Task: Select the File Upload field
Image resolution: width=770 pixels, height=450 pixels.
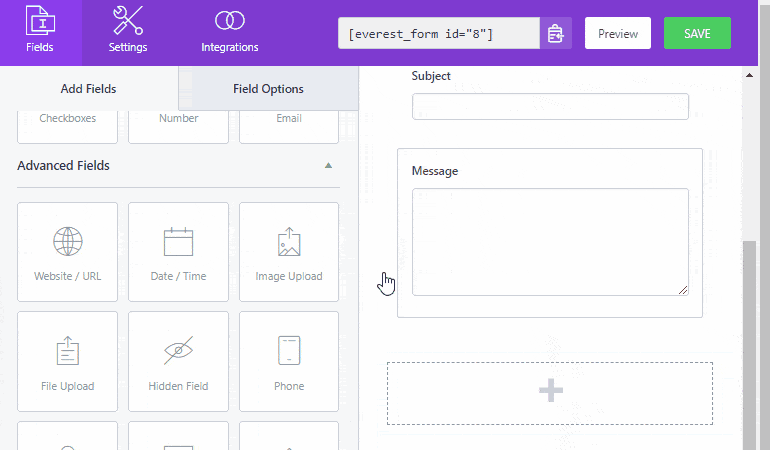Action: (68, 362)
